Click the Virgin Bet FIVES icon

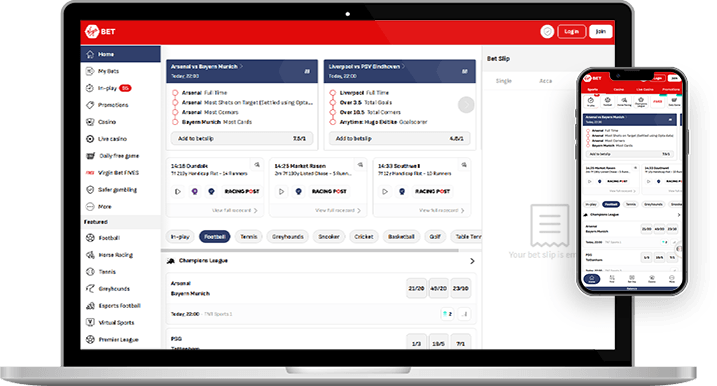(x=90, y=172)
